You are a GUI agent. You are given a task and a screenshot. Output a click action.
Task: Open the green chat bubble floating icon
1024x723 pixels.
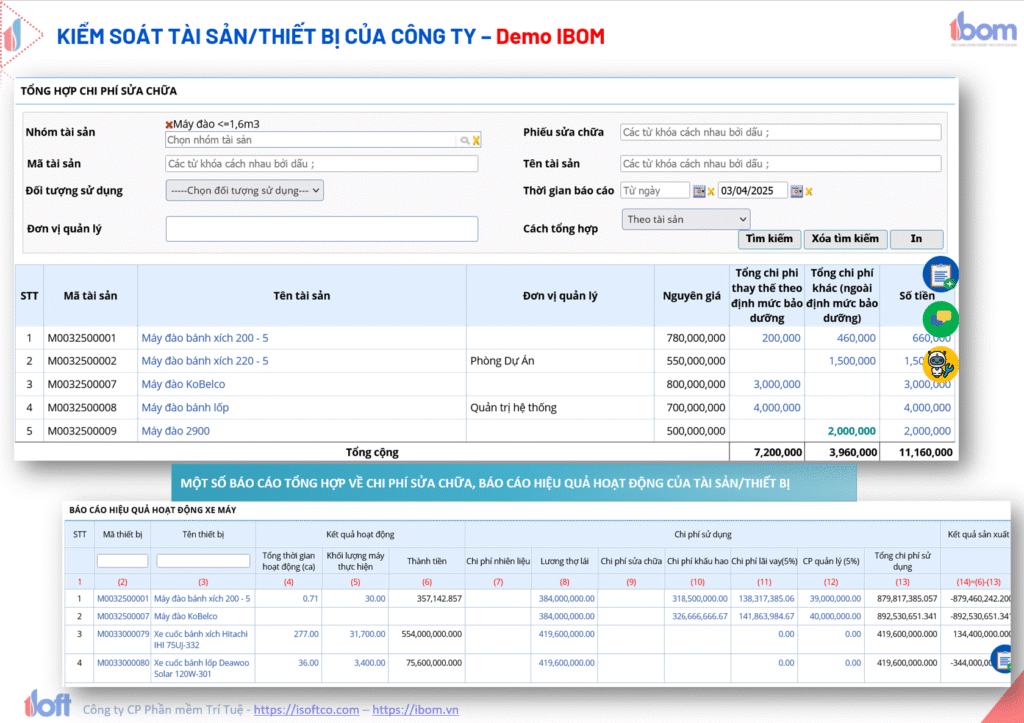point(940,319)
